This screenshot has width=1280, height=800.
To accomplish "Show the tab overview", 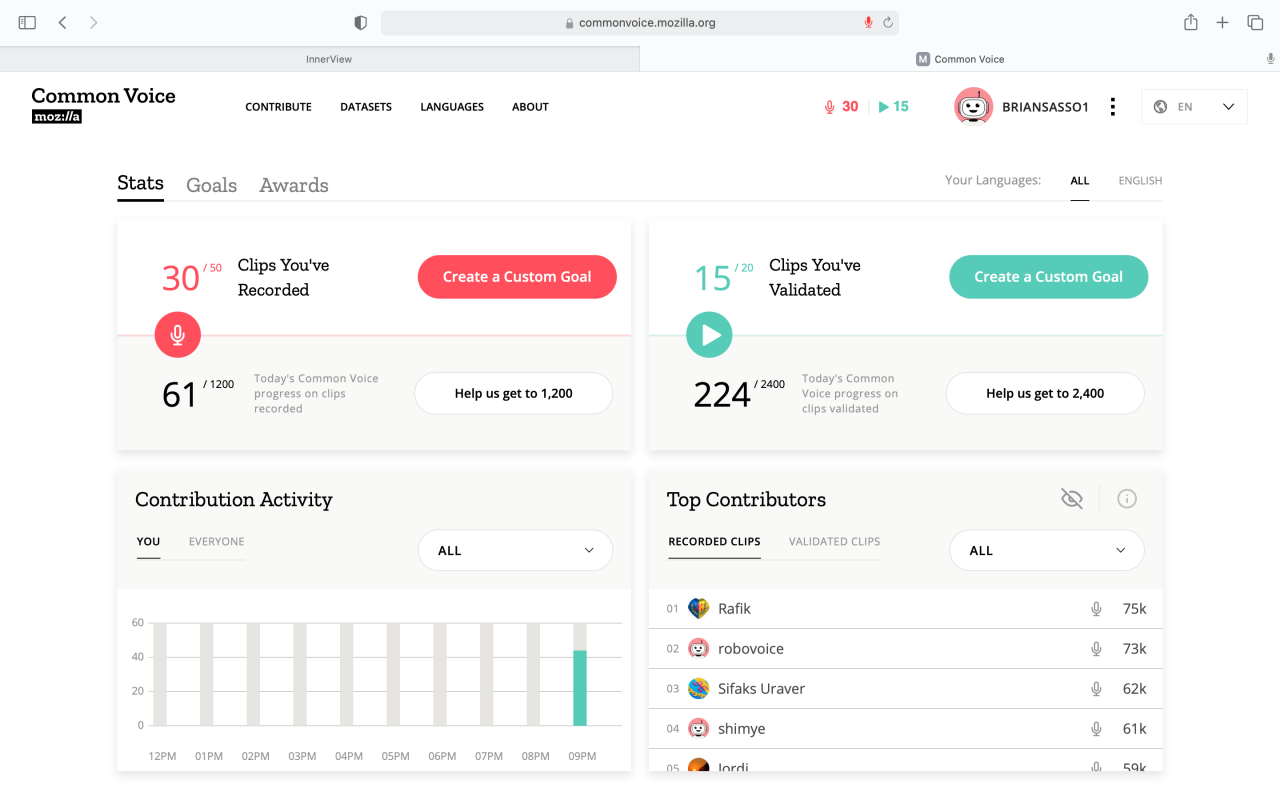I will (1254, 22).
